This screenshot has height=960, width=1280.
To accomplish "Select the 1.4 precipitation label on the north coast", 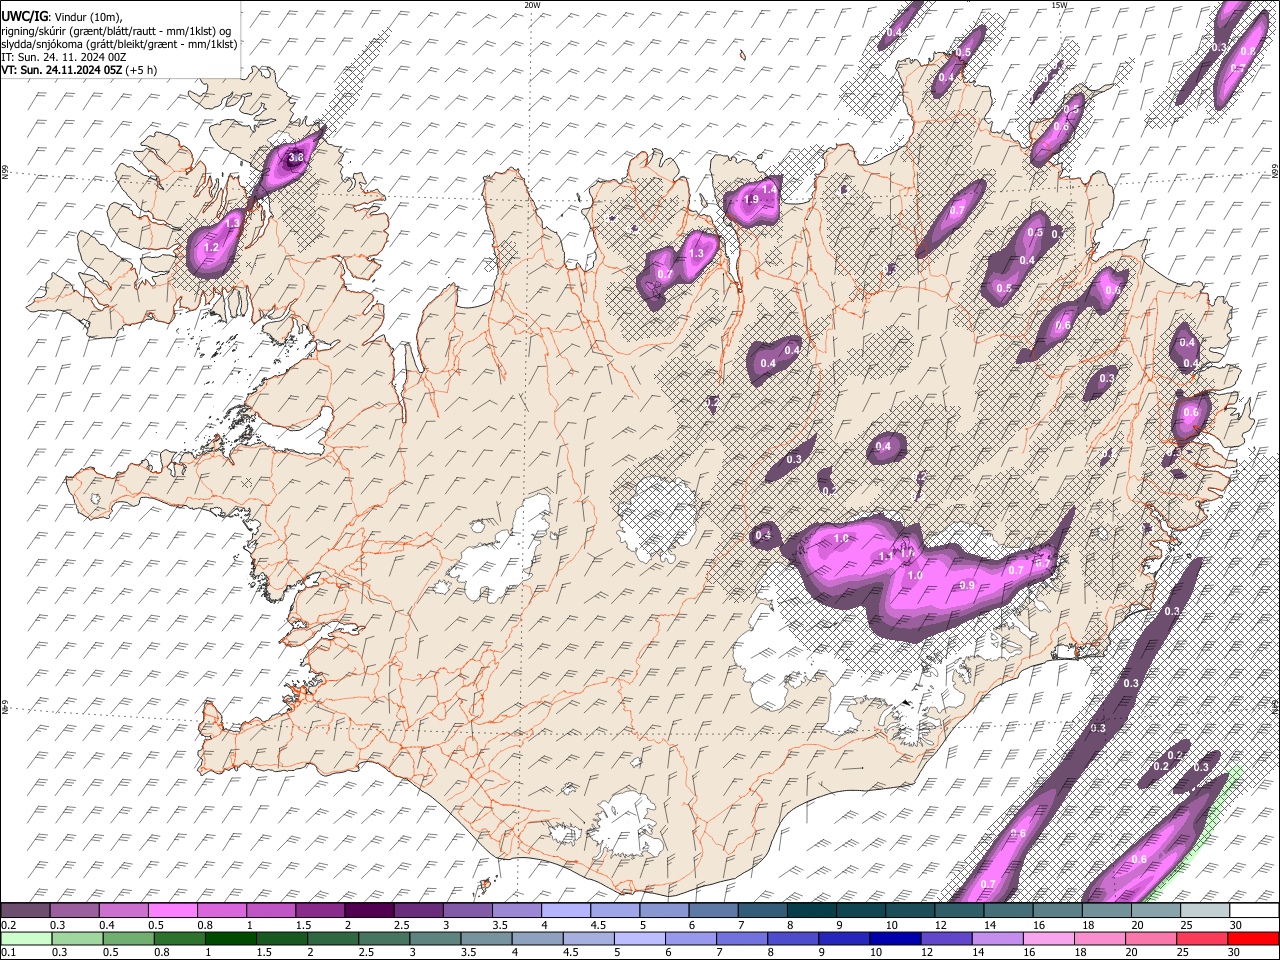I will 769,188.
